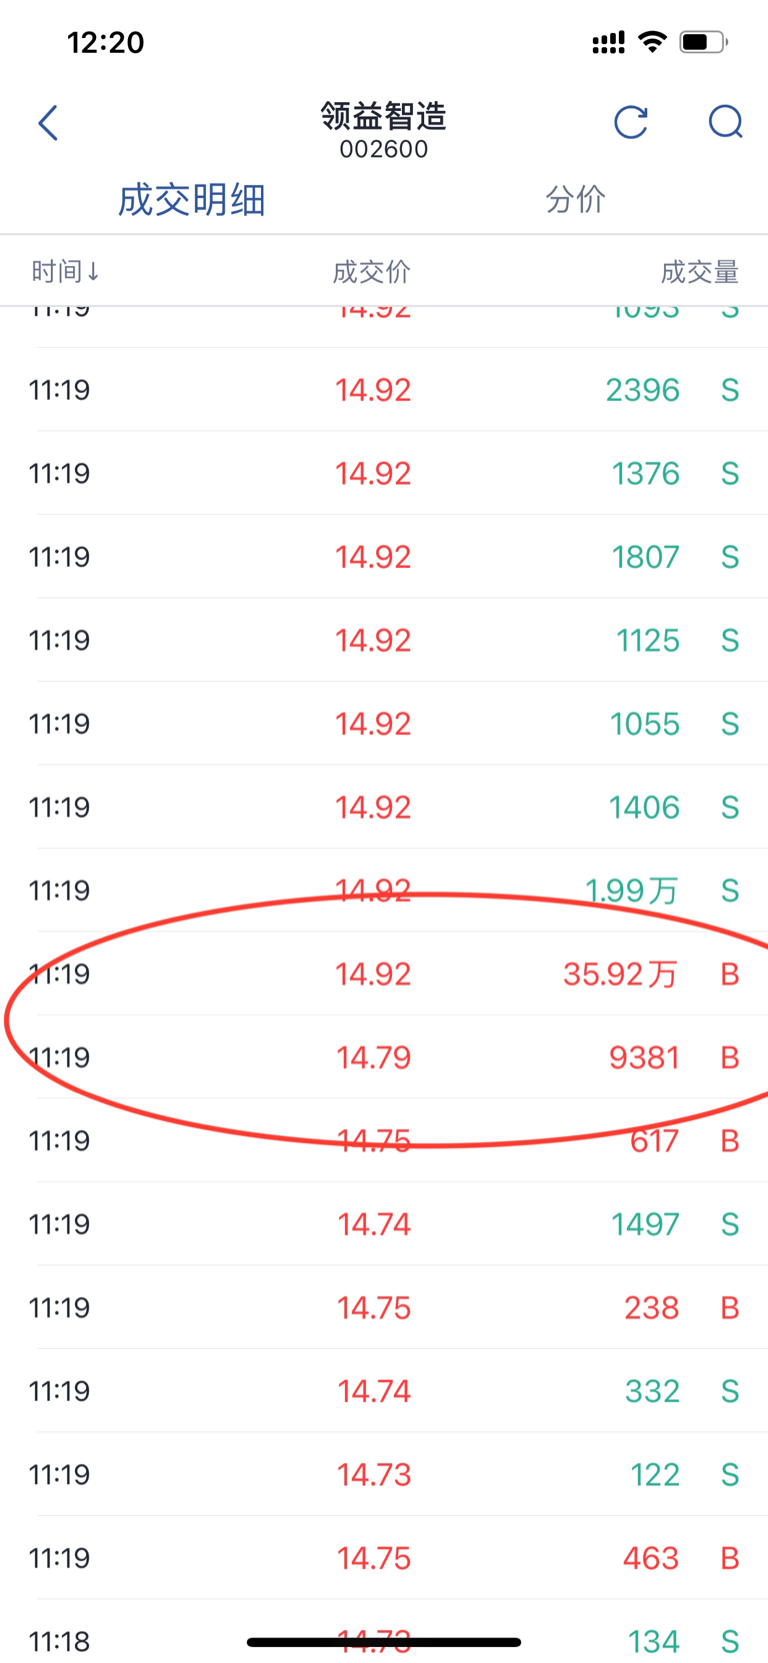Tap the cellular signal icon

[608, 42]
